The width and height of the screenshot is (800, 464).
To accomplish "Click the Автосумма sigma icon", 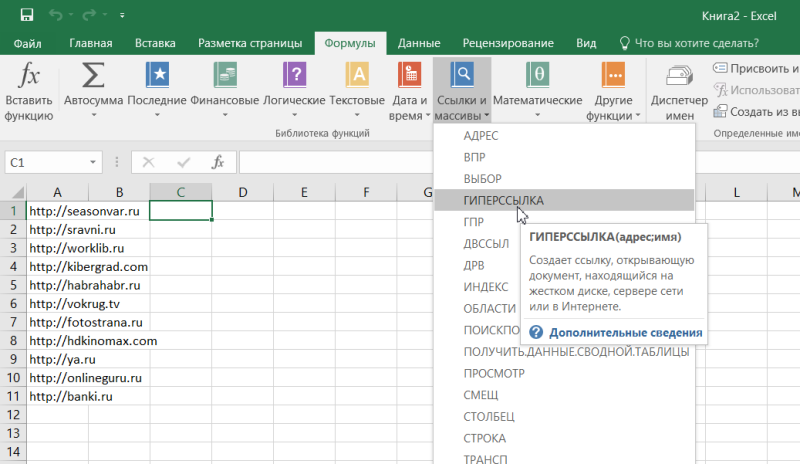I will [93, 75].
